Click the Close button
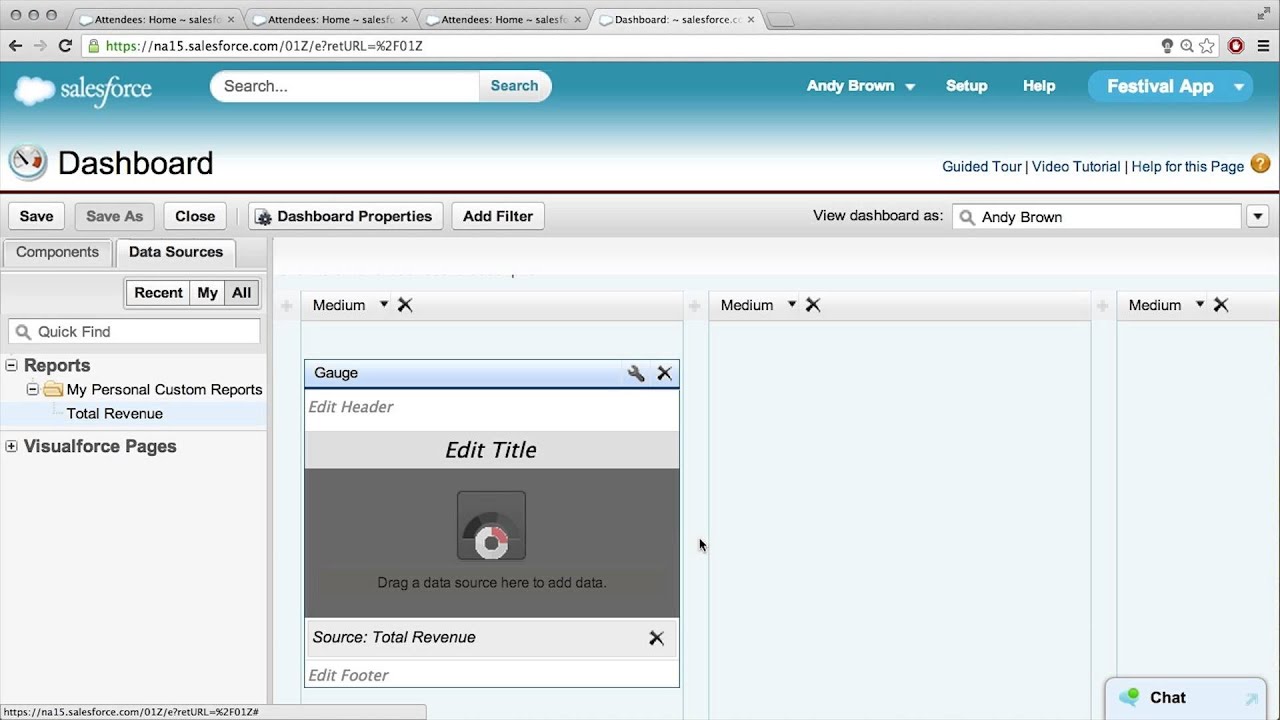The height and width of the screenshot is (720, 1280). tap(195, 216)
